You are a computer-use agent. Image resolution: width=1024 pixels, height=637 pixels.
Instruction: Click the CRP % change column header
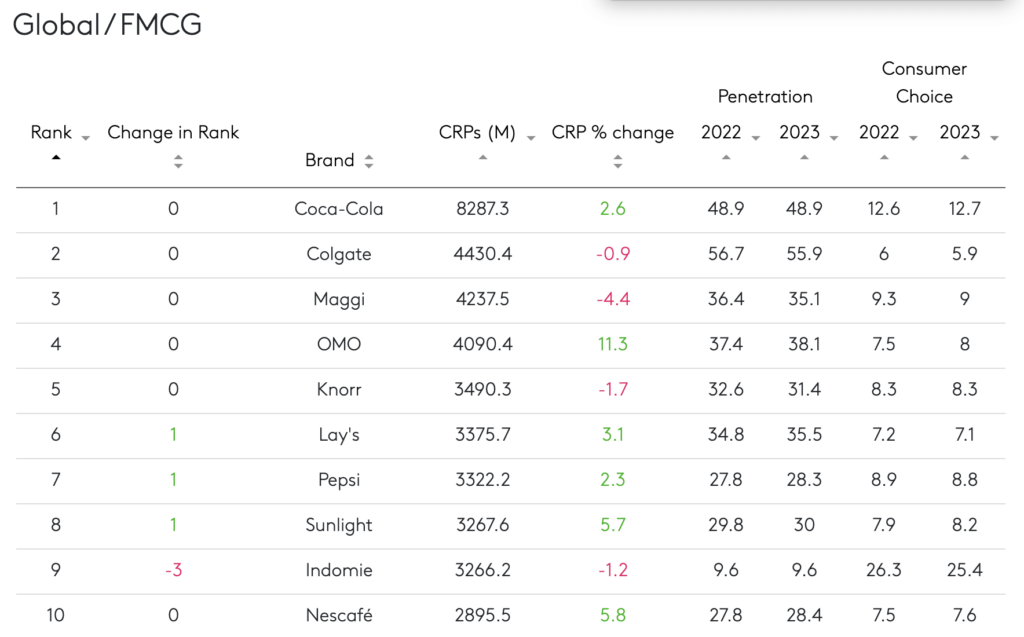[x=613, y=132]
